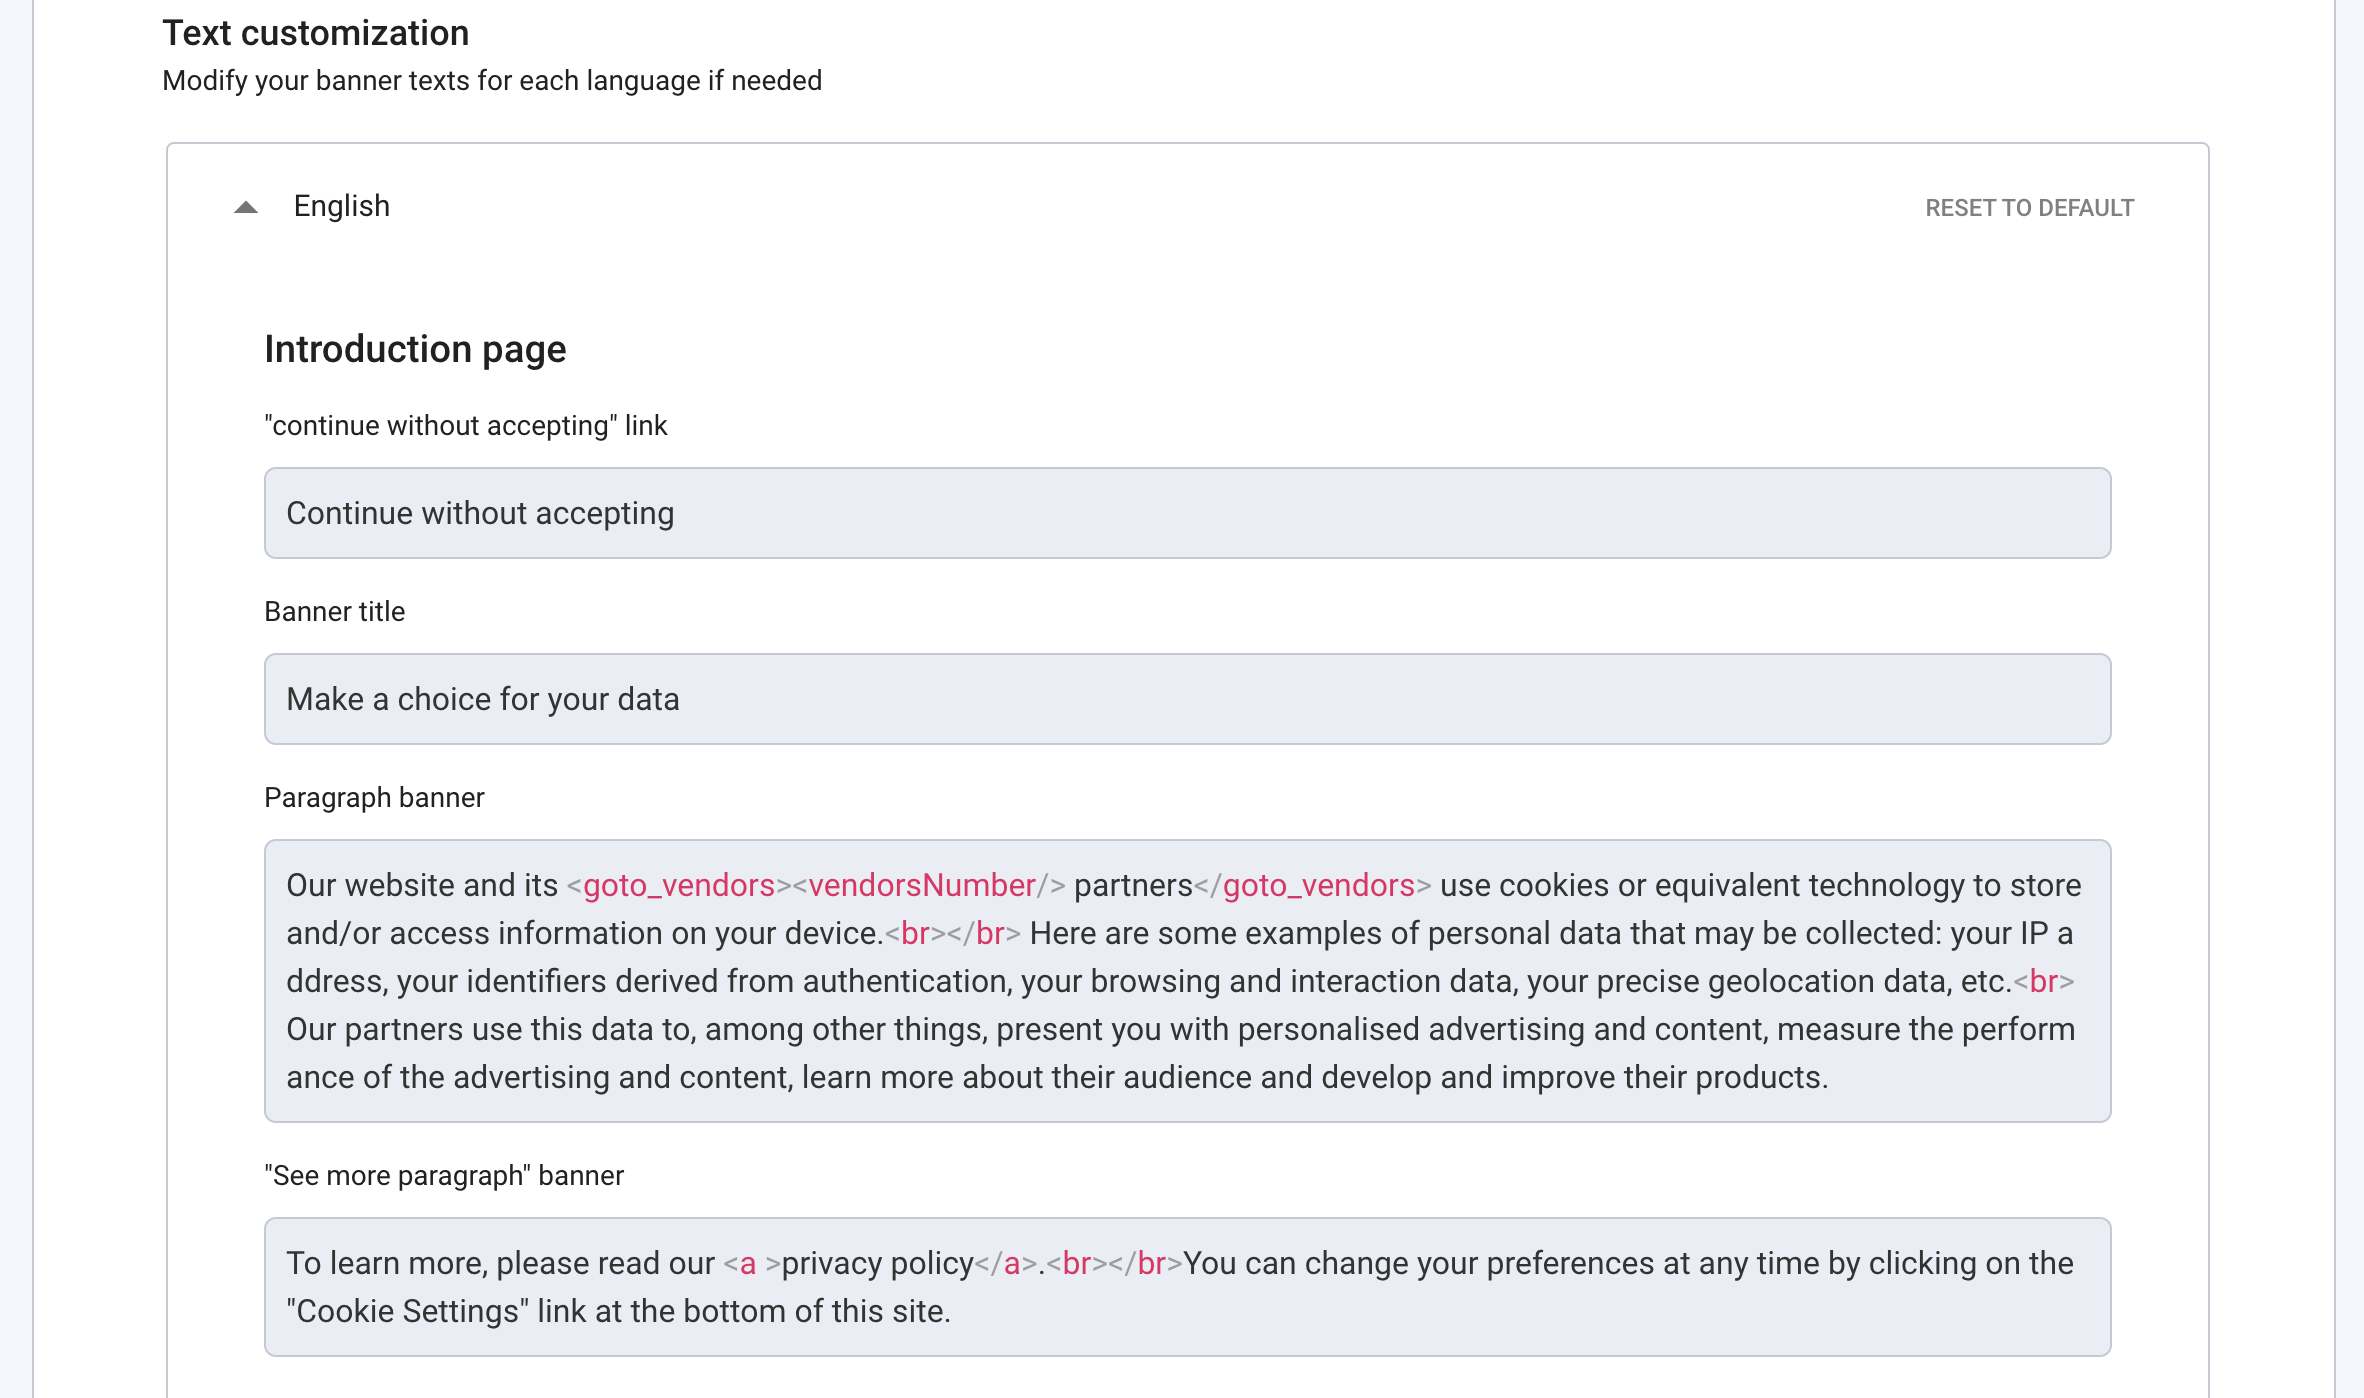Select the Paragraph banner label

click(374, 797)
